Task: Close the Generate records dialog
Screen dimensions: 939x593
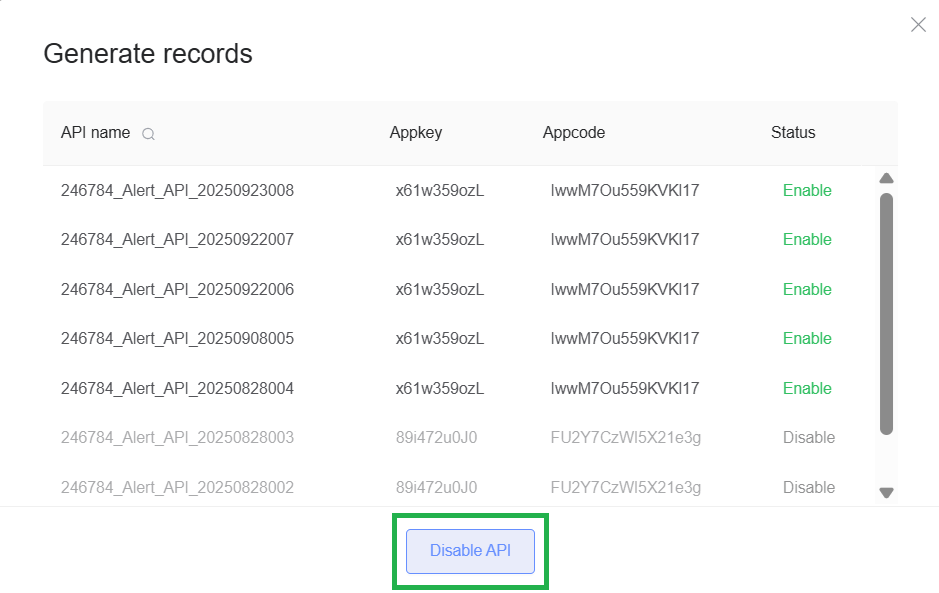Action: [918, 25]
